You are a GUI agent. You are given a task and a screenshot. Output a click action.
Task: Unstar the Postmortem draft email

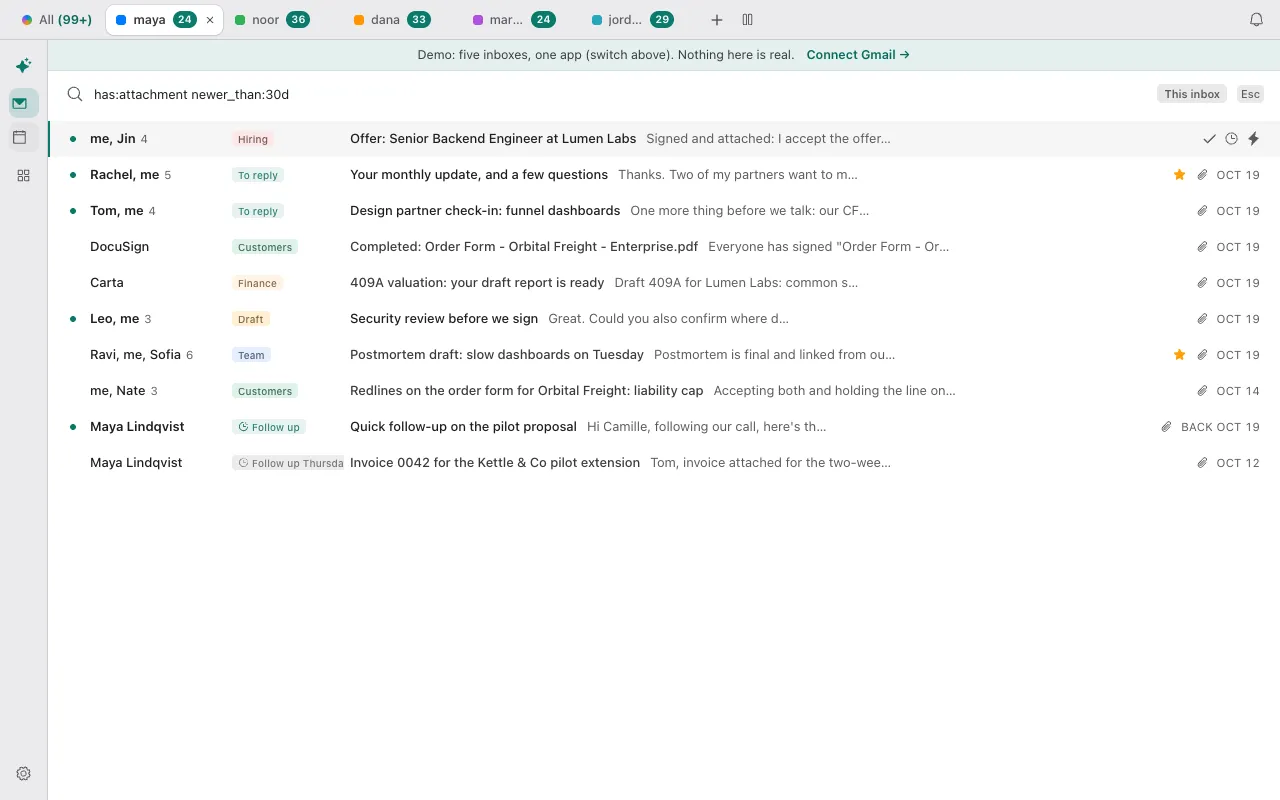click(x=1180, y=355)
